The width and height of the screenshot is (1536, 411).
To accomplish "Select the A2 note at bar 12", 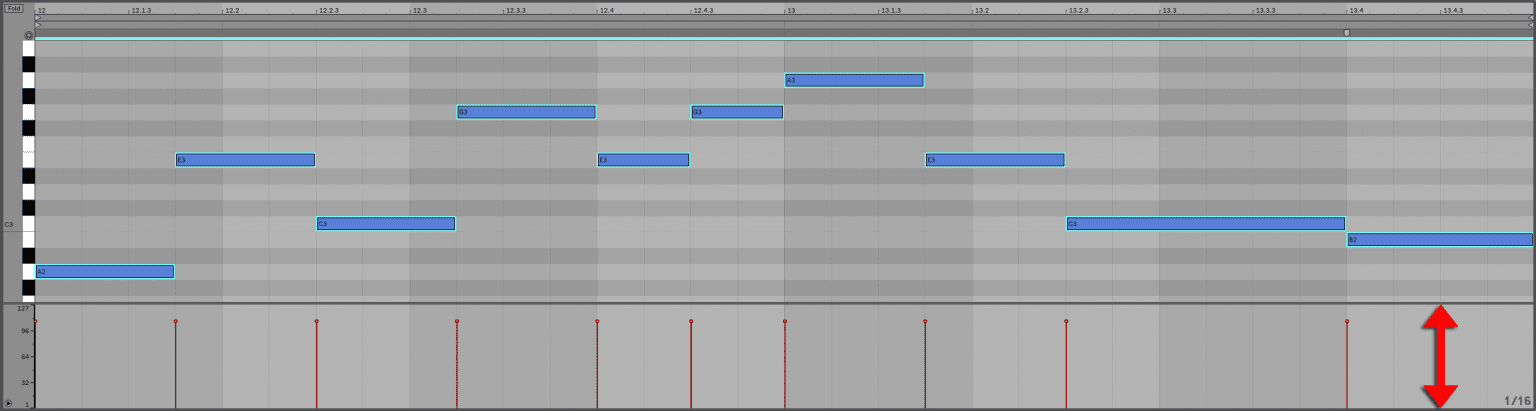I will 105,271.
